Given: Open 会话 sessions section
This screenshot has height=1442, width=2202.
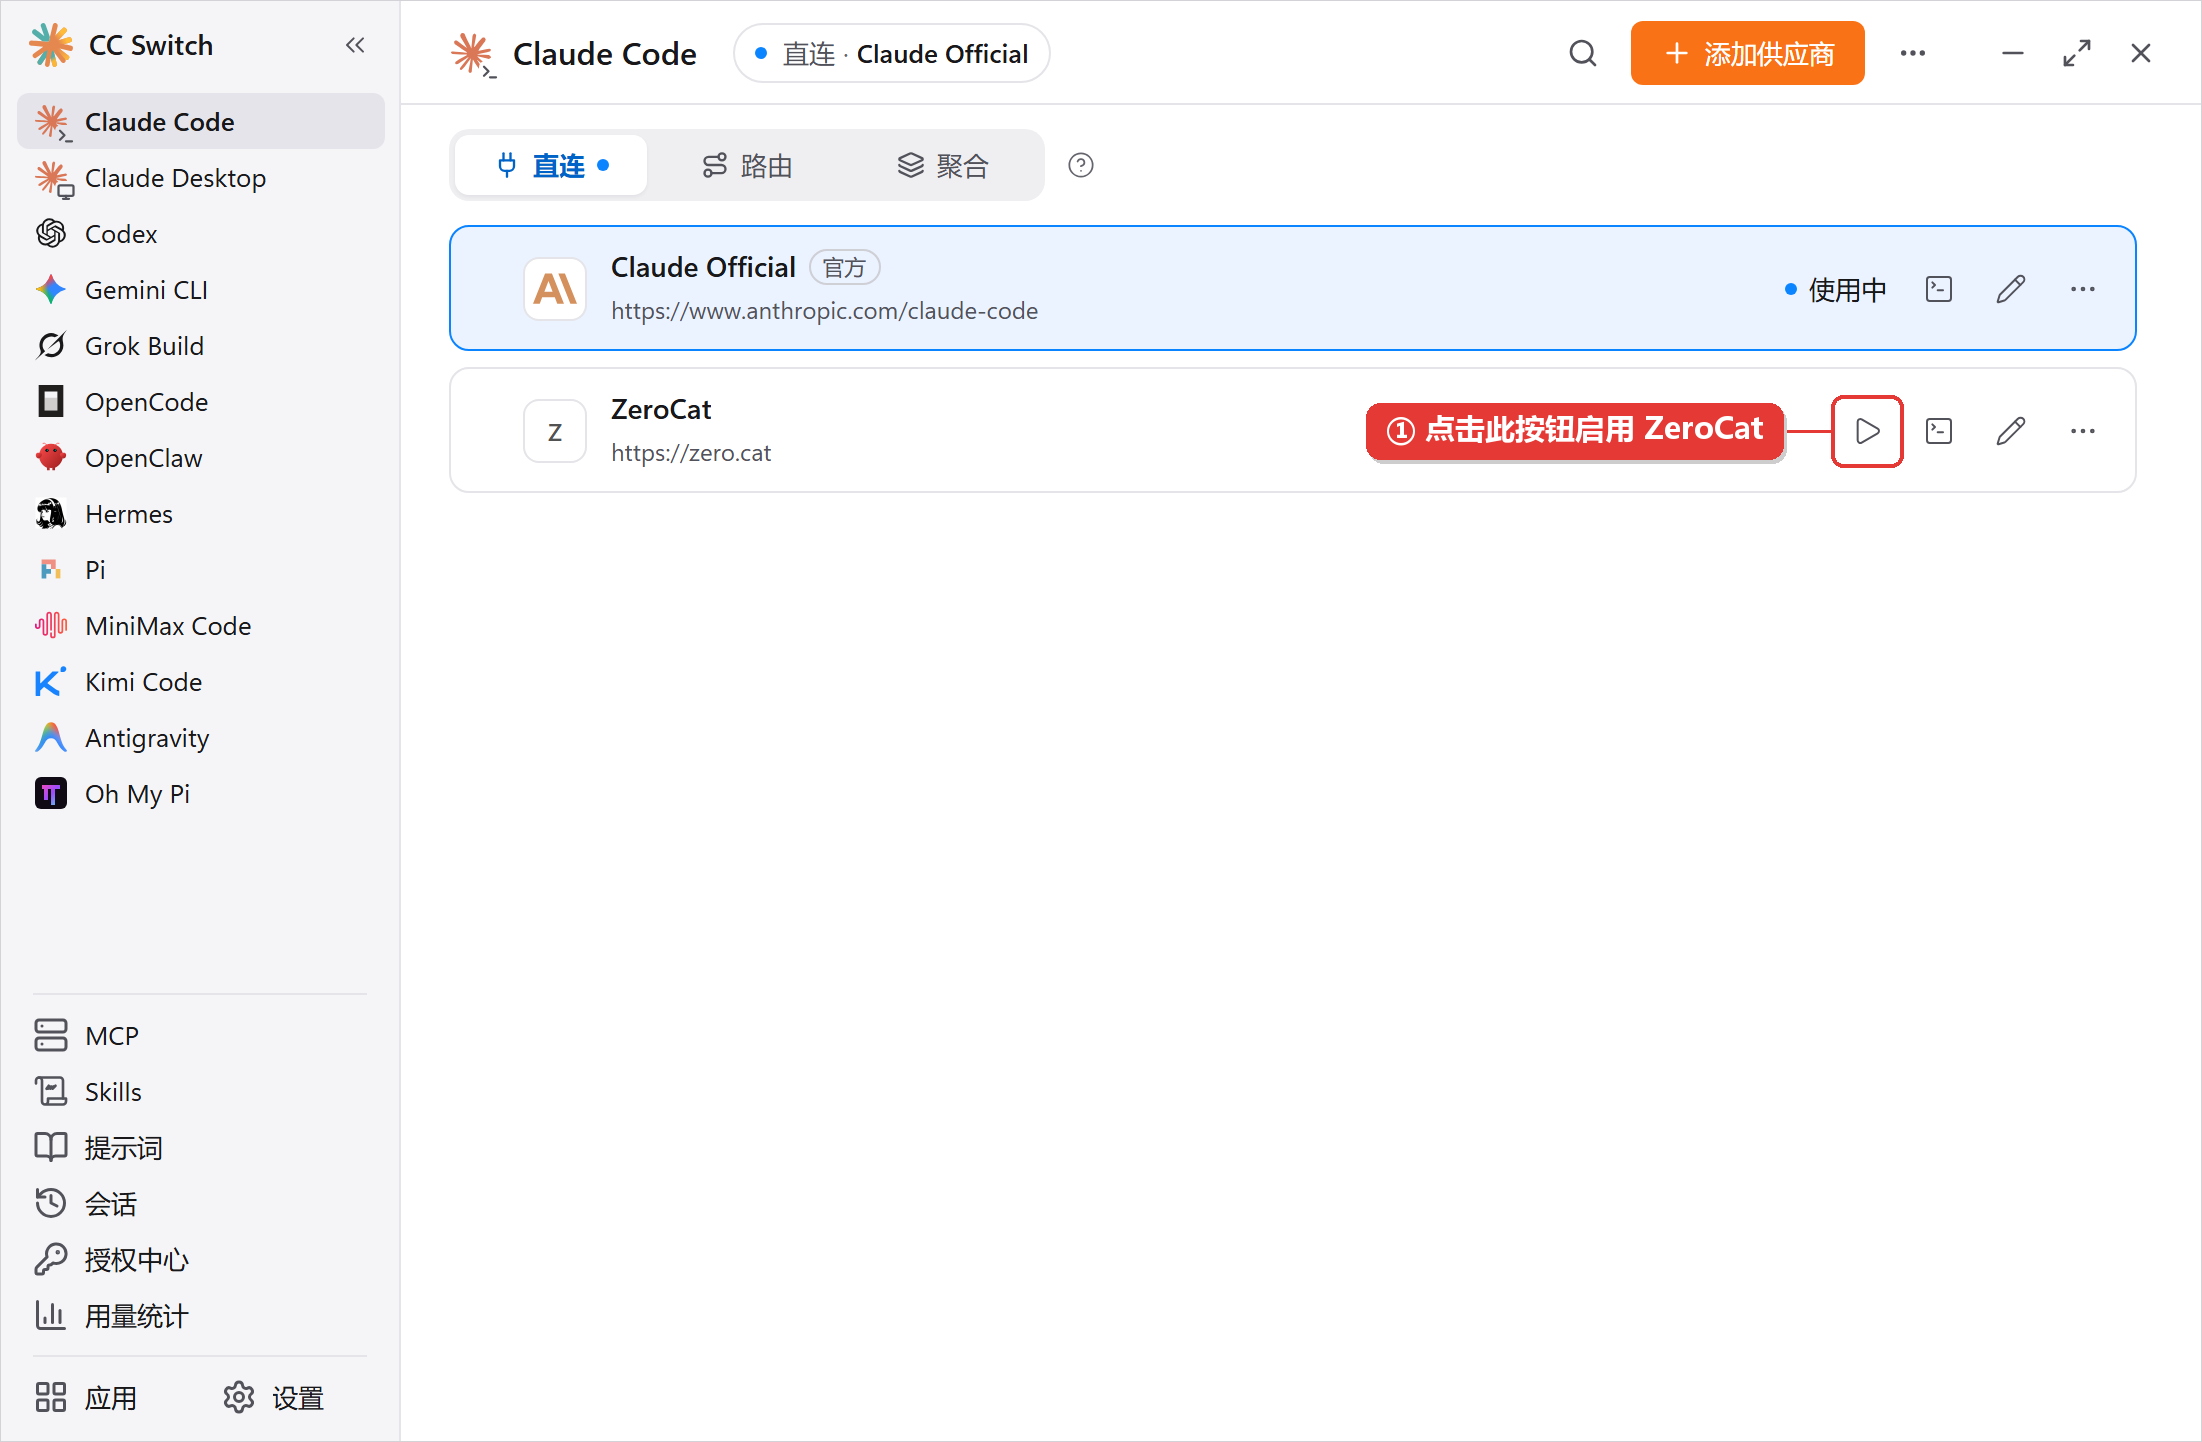Looking at the screenshot, I should click(x=201, y=1204).
